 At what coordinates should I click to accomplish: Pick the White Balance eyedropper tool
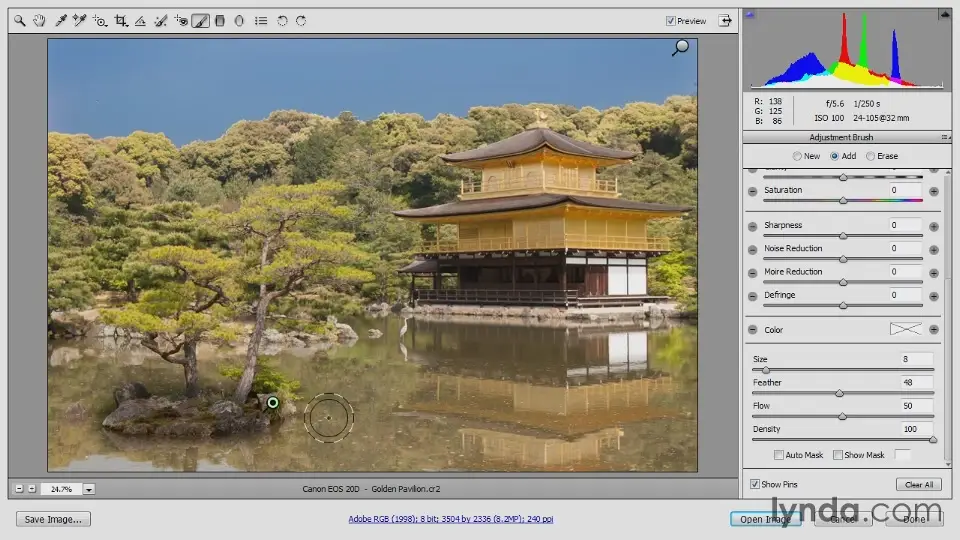click(x=61, y=20)
